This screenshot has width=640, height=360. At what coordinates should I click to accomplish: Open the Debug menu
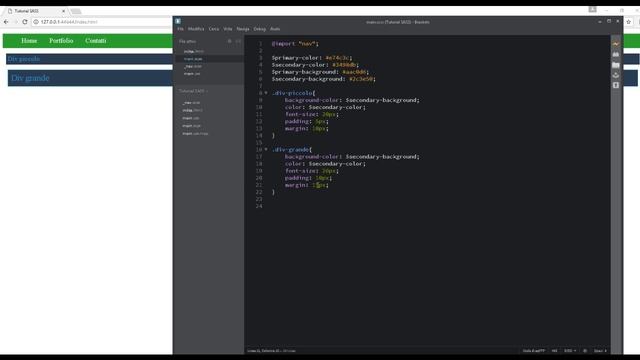(260, 29)
